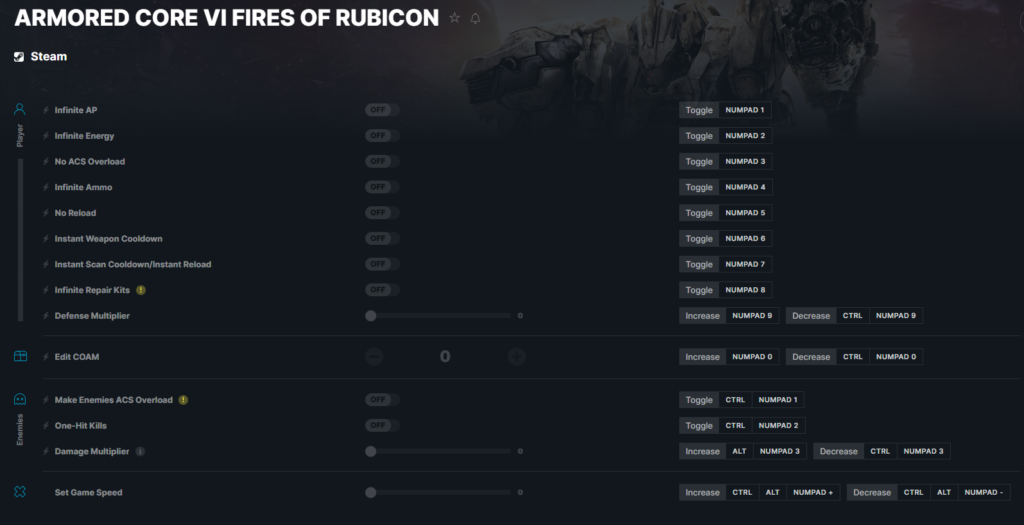This screenshot has width=1024, height=525.
Task: Click the Enemies sidebar label
Action: (x=20, y=430)
